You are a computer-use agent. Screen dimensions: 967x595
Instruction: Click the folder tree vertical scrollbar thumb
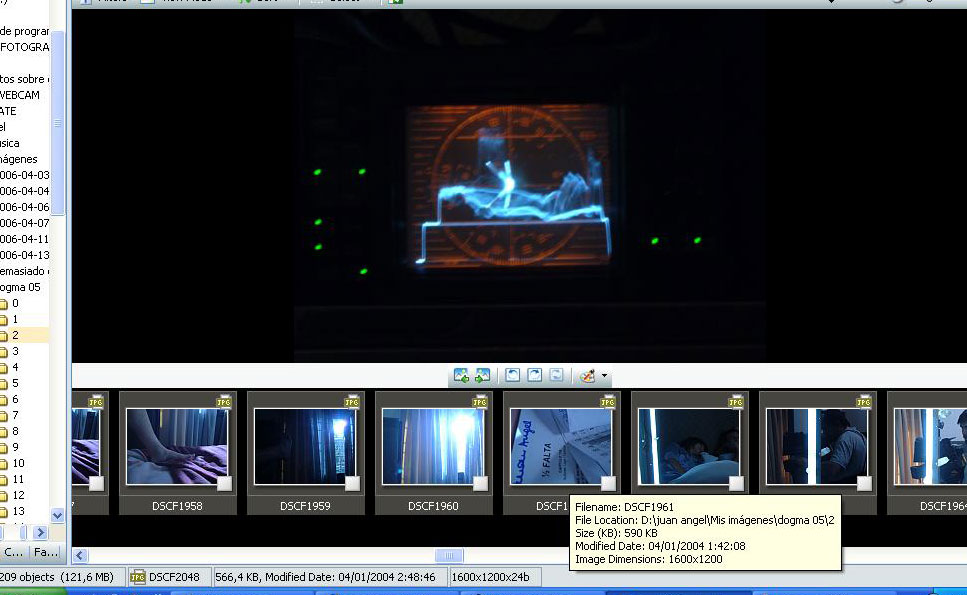[x=57, y=123]
